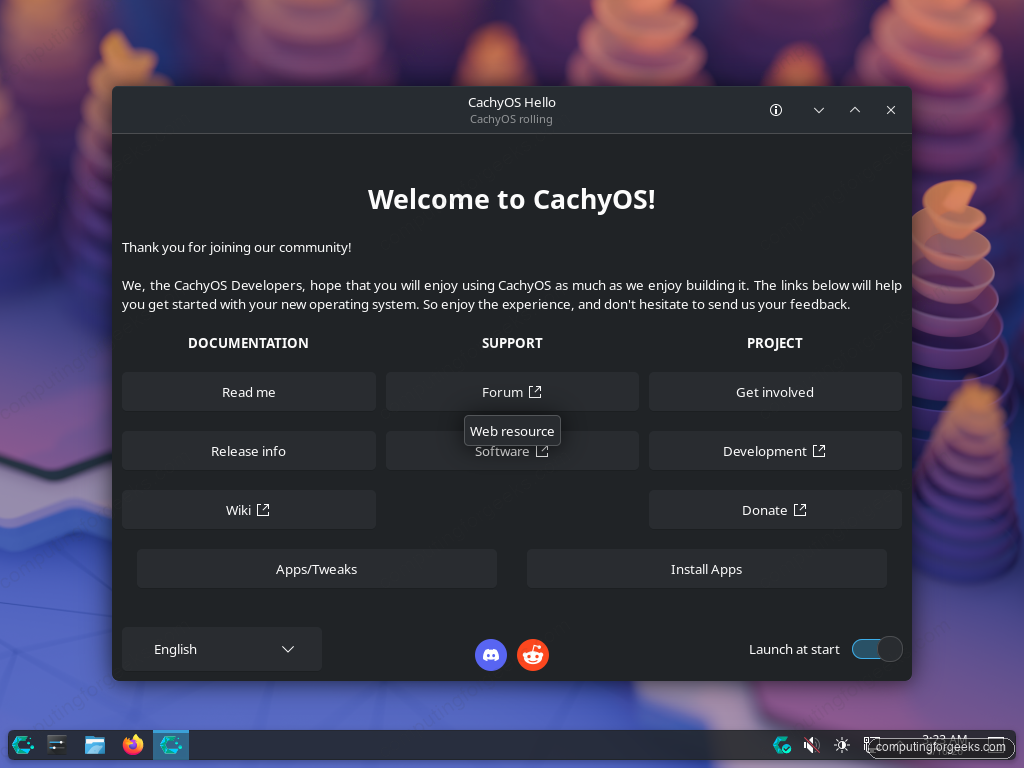Open the Discord community icon
The height and width of the screenshot is (768, 1024).
click(x=490, y=654)
